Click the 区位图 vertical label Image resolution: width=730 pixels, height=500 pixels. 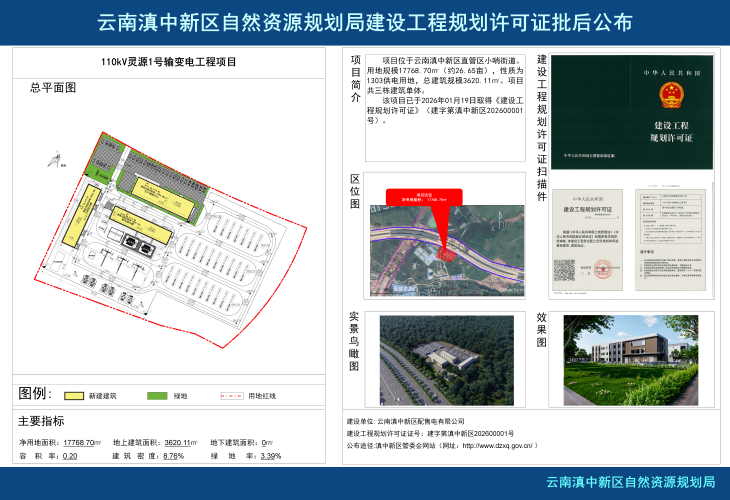(355, 191)
